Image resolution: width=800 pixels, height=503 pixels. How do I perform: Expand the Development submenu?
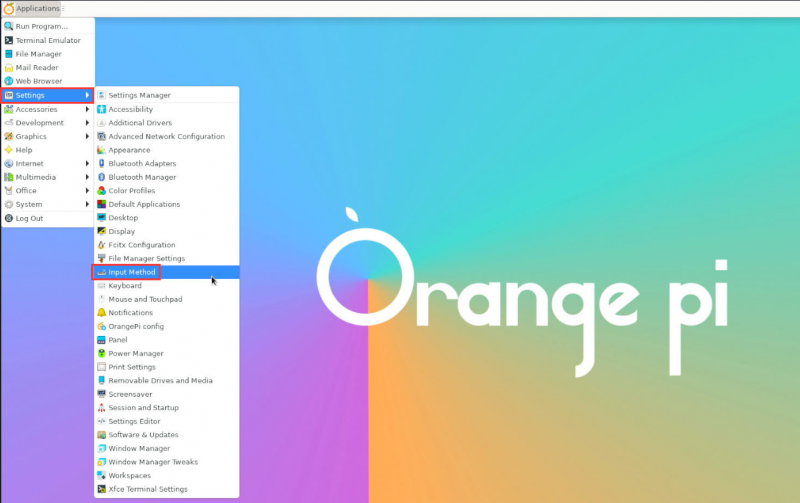[x=40, y=123]
